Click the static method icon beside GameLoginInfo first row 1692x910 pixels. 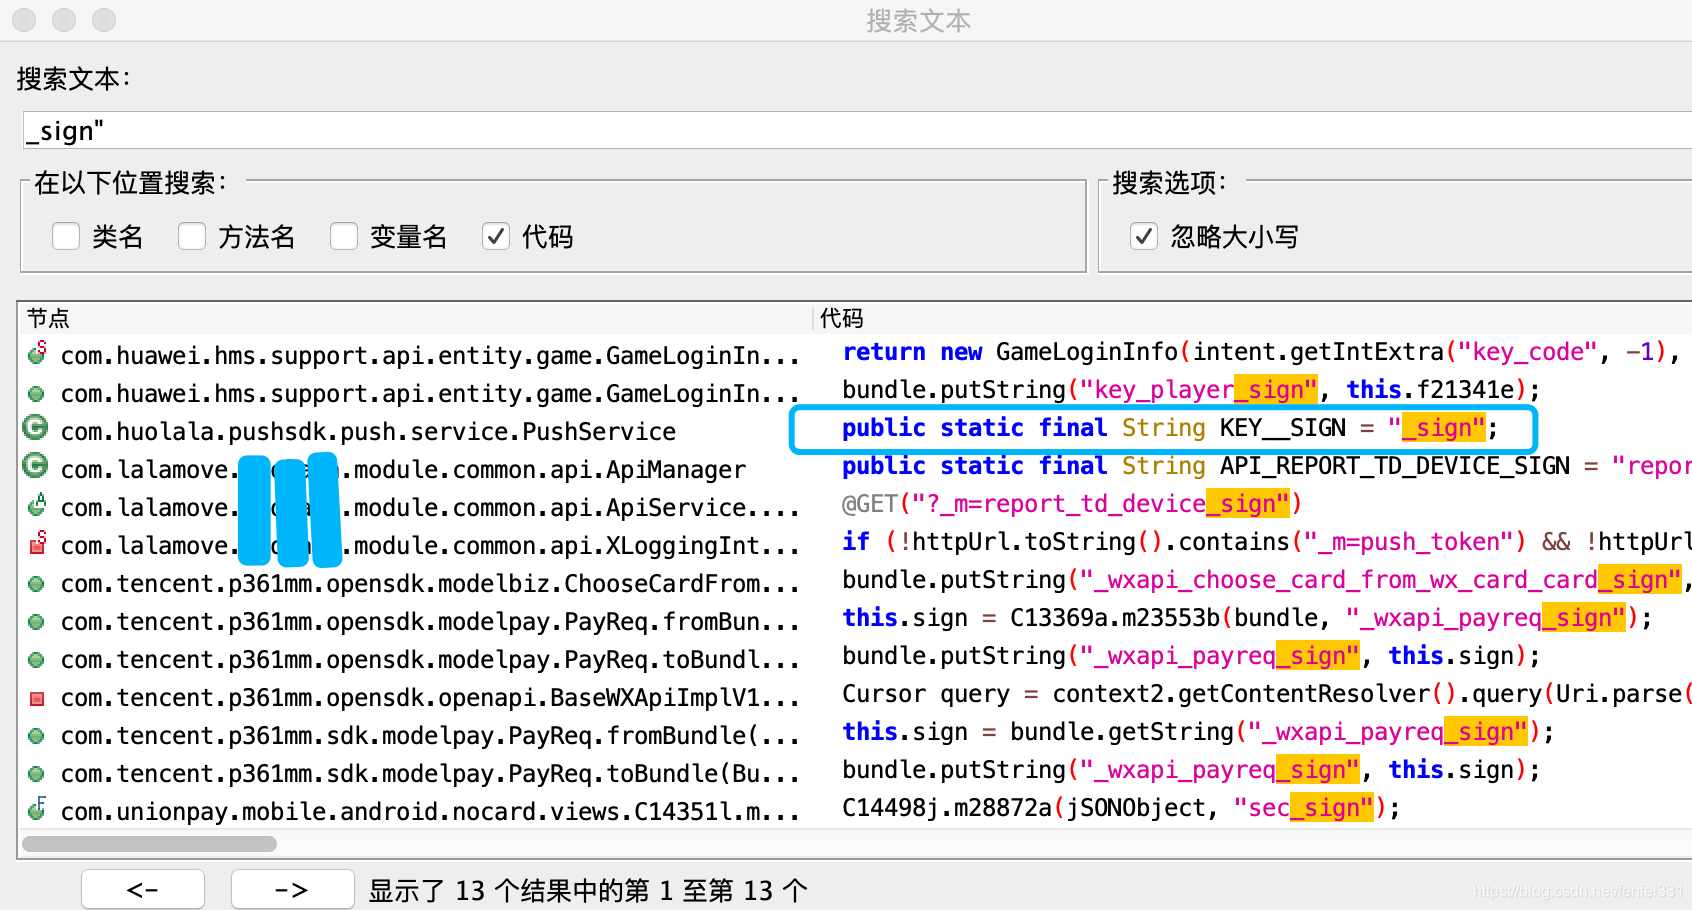(x=37, y=353)
